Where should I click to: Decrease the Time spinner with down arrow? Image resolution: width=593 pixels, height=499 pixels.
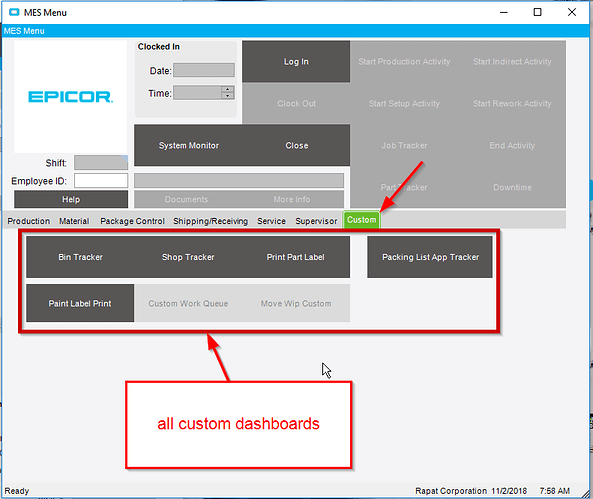(x=227, y=96)
